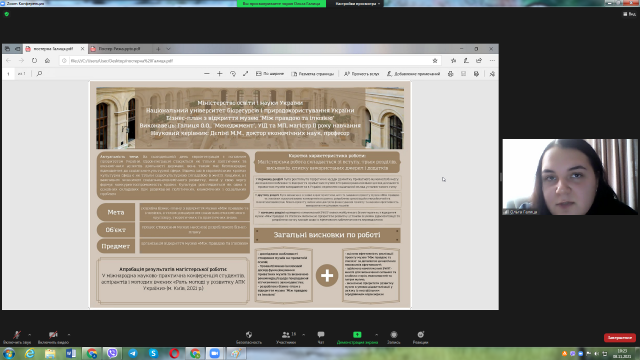Zoom out the PDF

tap(207, 74)
